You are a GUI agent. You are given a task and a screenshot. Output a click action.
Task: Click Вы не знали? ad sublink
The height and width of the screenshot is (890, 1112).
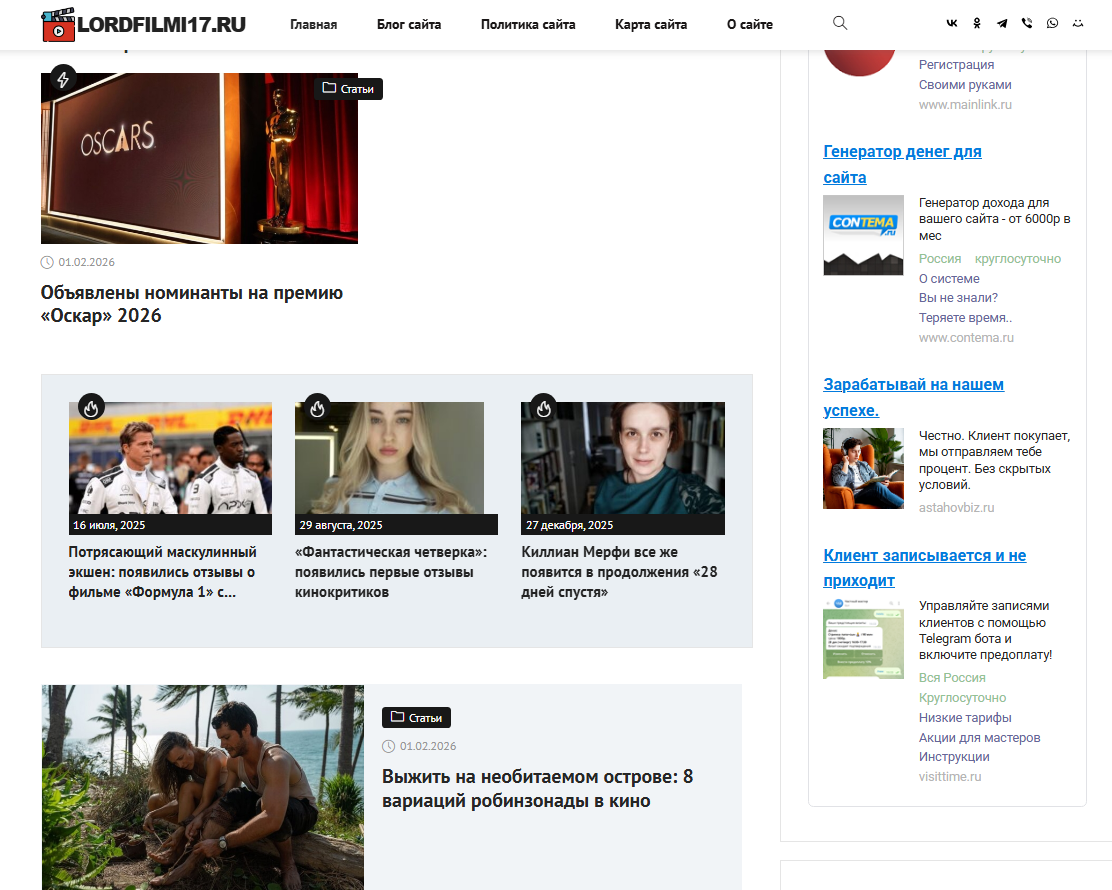point(958,298)
